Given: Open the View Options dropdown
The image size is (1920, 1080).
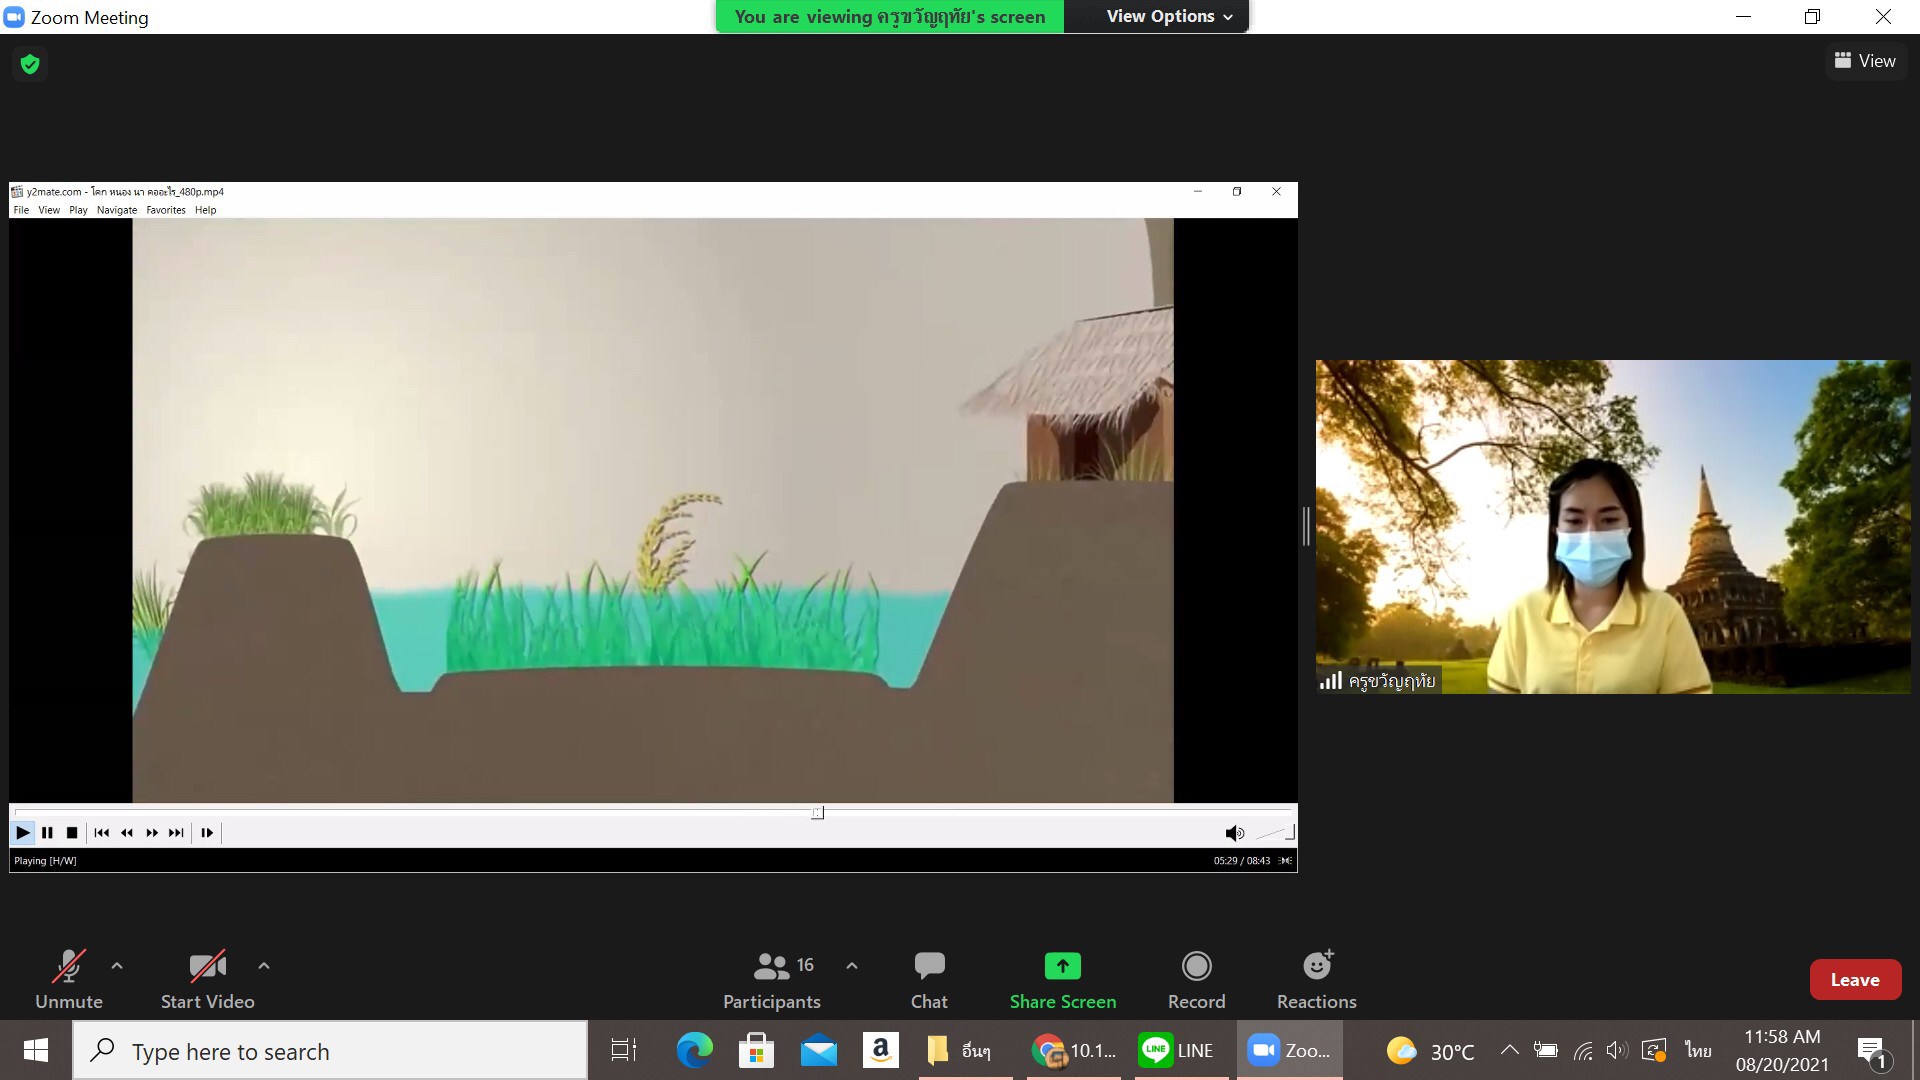Looking at the screenshot, I should 1169,16.
